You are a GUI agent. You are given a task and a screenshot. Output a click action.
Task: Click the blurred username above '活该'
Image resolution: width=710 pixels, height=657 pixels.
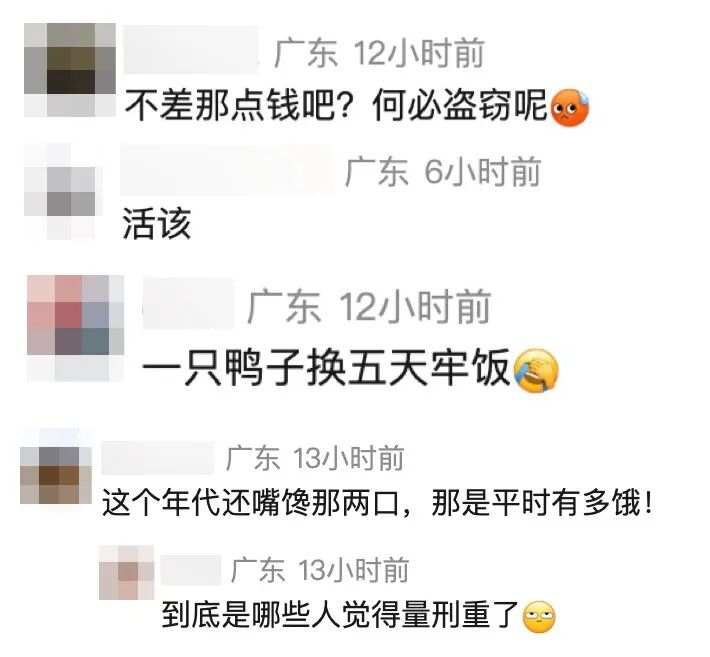[x=227, y=169]
